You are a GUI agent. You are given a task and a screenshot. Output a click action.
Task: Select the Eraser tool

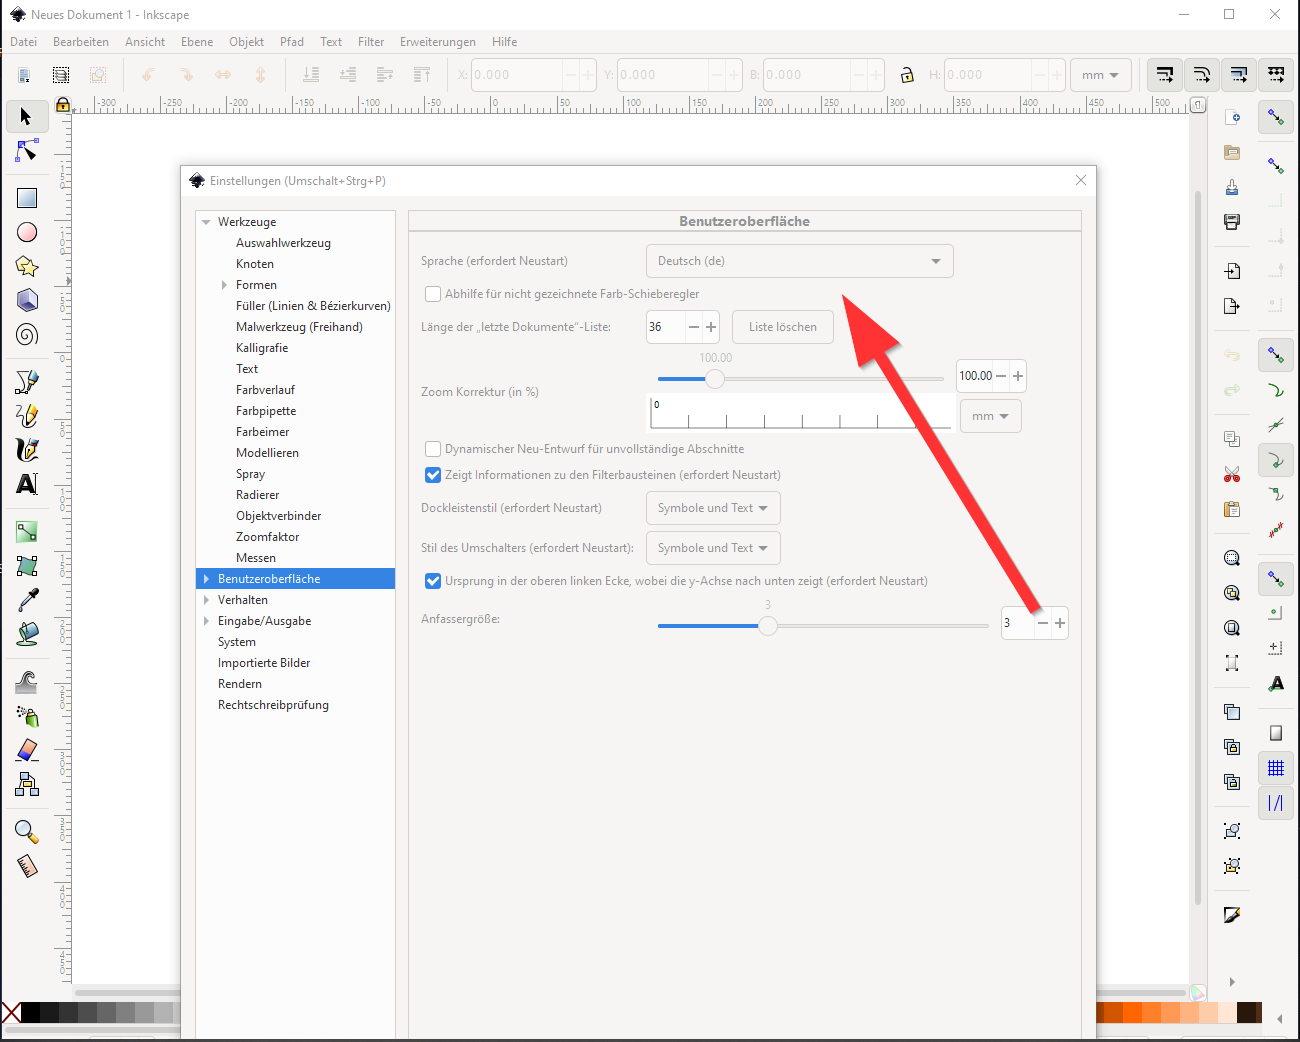point(26,750)
